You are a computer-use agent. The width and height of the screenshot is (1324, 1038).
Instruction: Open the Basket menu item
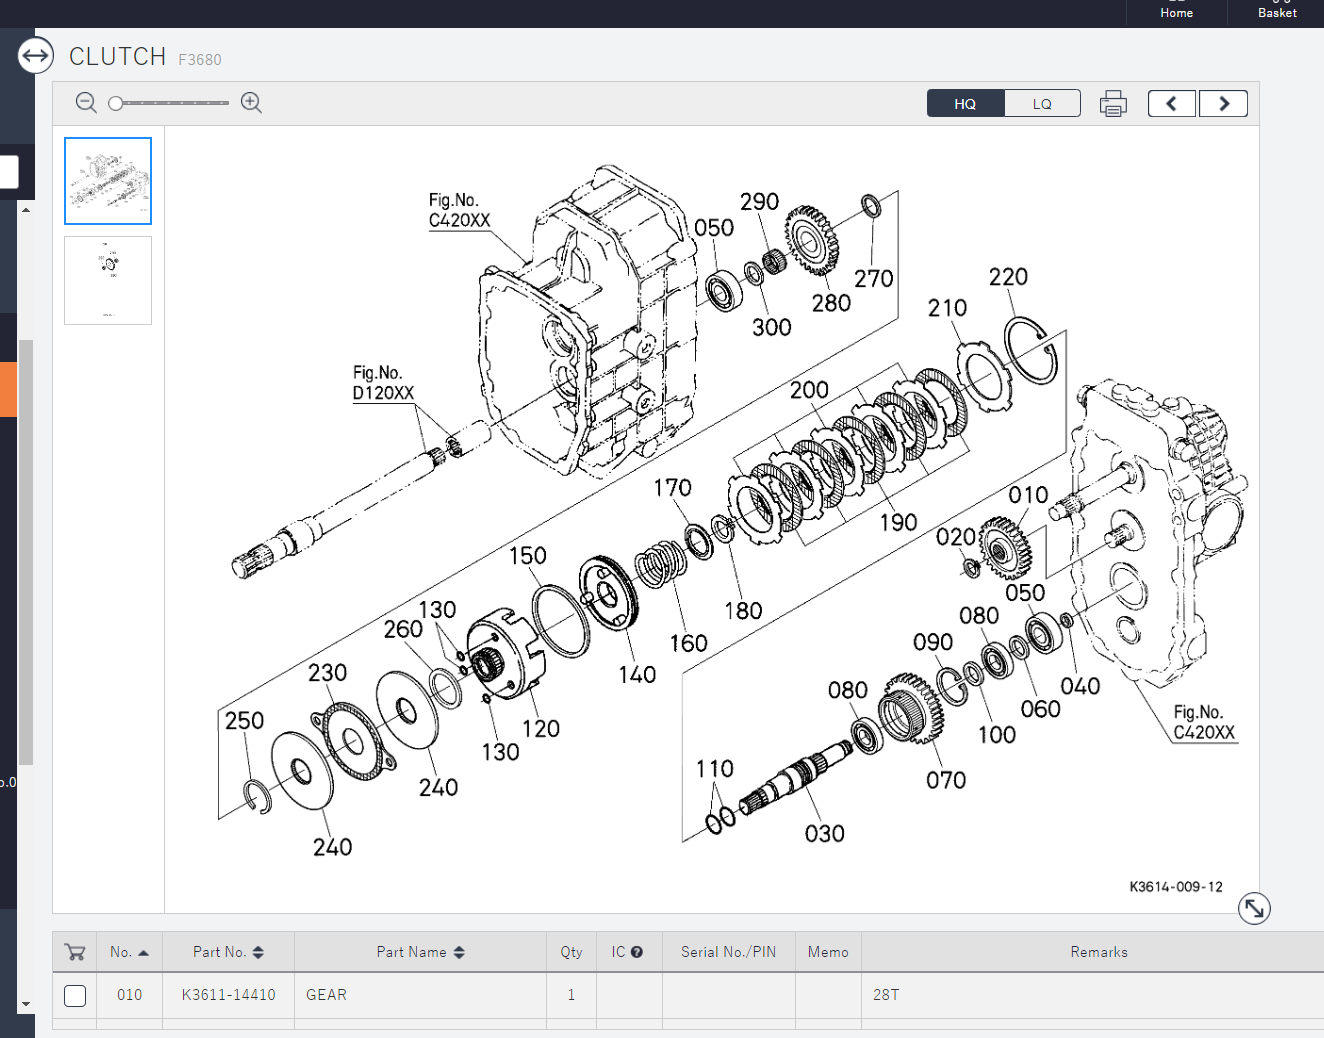(x=1277, y=12)
